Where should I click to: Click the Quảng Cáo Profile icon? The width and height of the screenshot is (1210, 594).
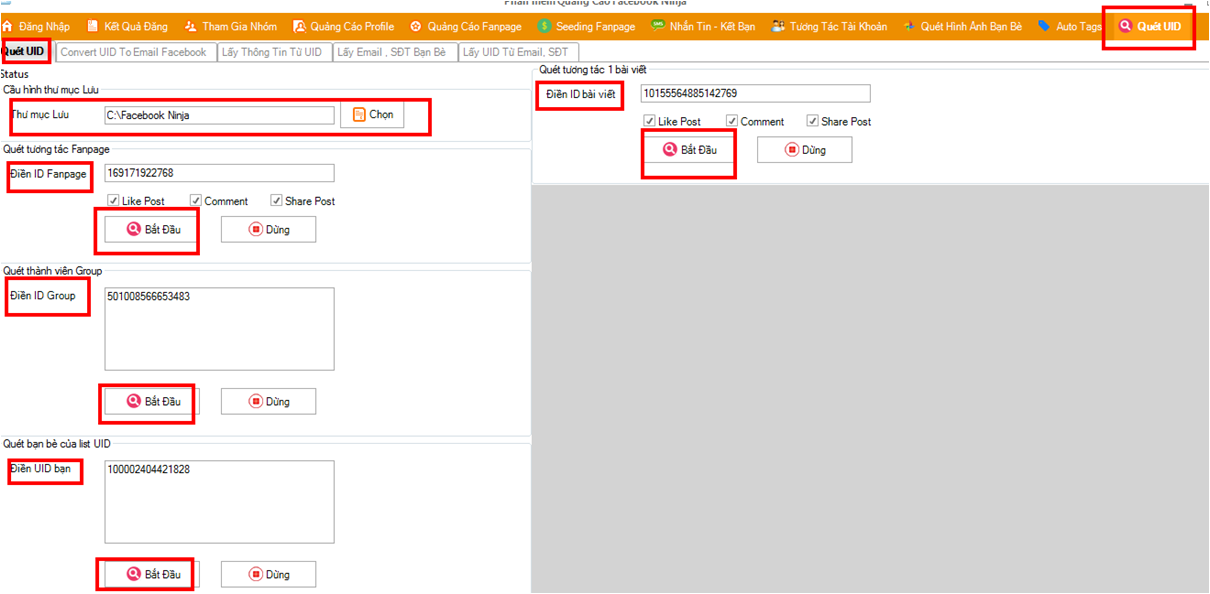(x=299, y=27)
